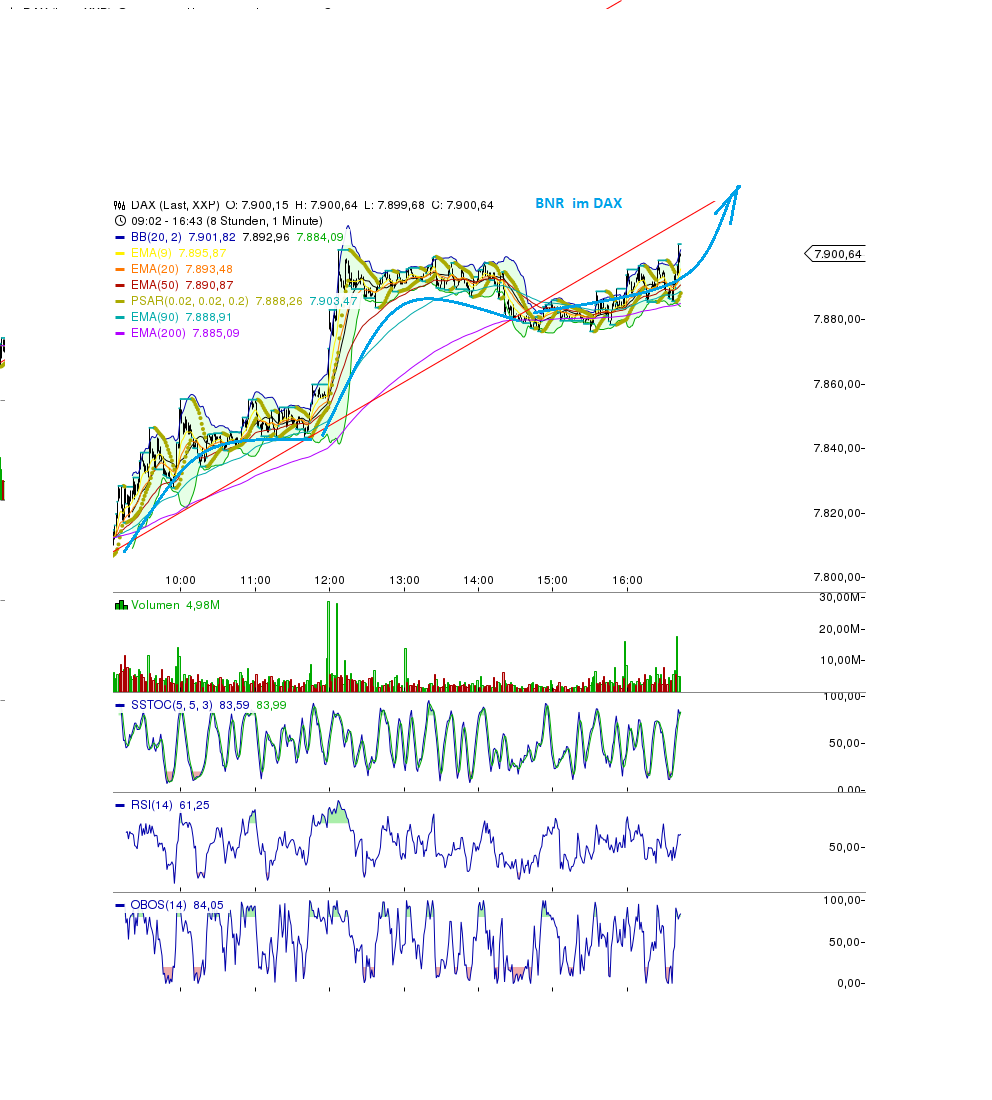Click the 7.860,00 price axis label
This screenshot has width=992, height=1100.
tap(838, 384)
